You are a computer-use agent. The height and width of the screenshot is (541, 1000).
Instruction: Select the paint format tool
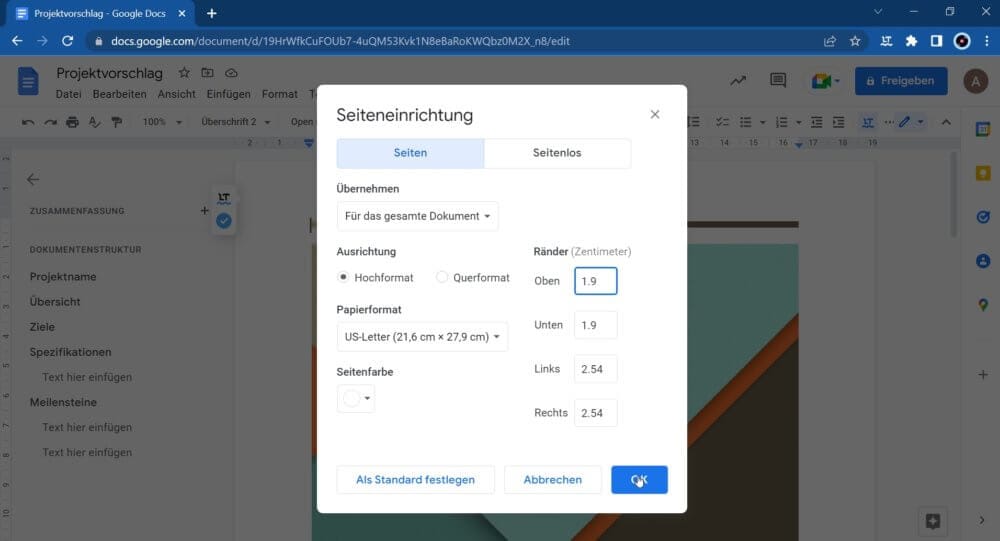coord(116,122)
